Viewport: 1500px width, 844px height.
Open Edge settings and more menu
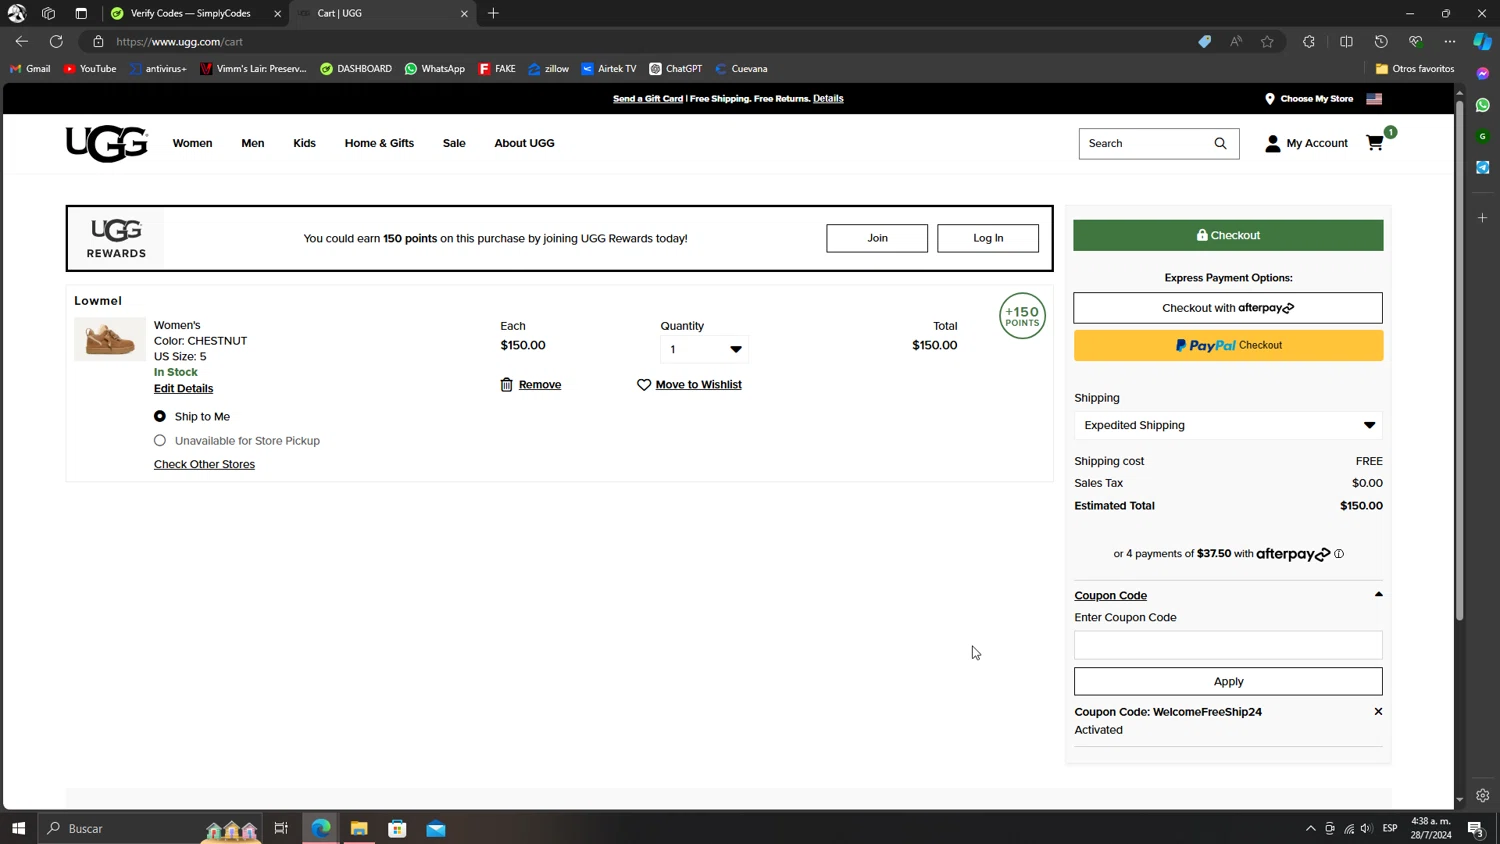[1450, 41]
